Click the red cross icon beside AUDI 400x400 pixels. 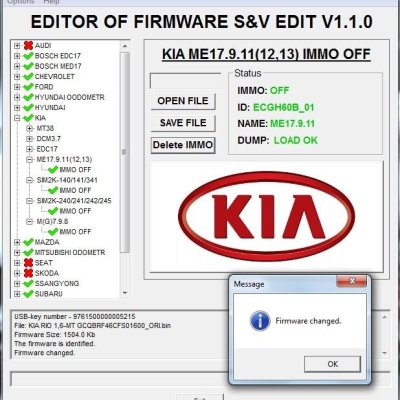tap(28, 45)
